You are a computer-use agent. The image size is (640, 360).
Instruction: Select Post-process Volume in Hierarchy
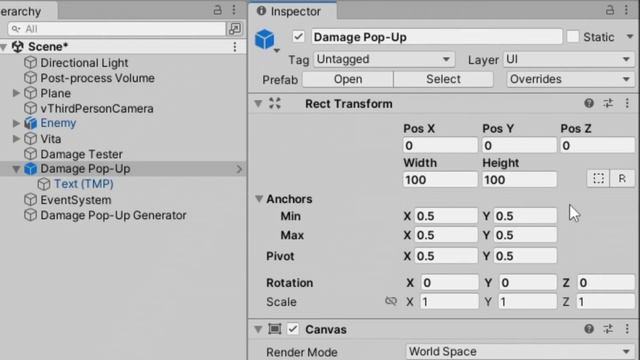click(x=97, y=78)
